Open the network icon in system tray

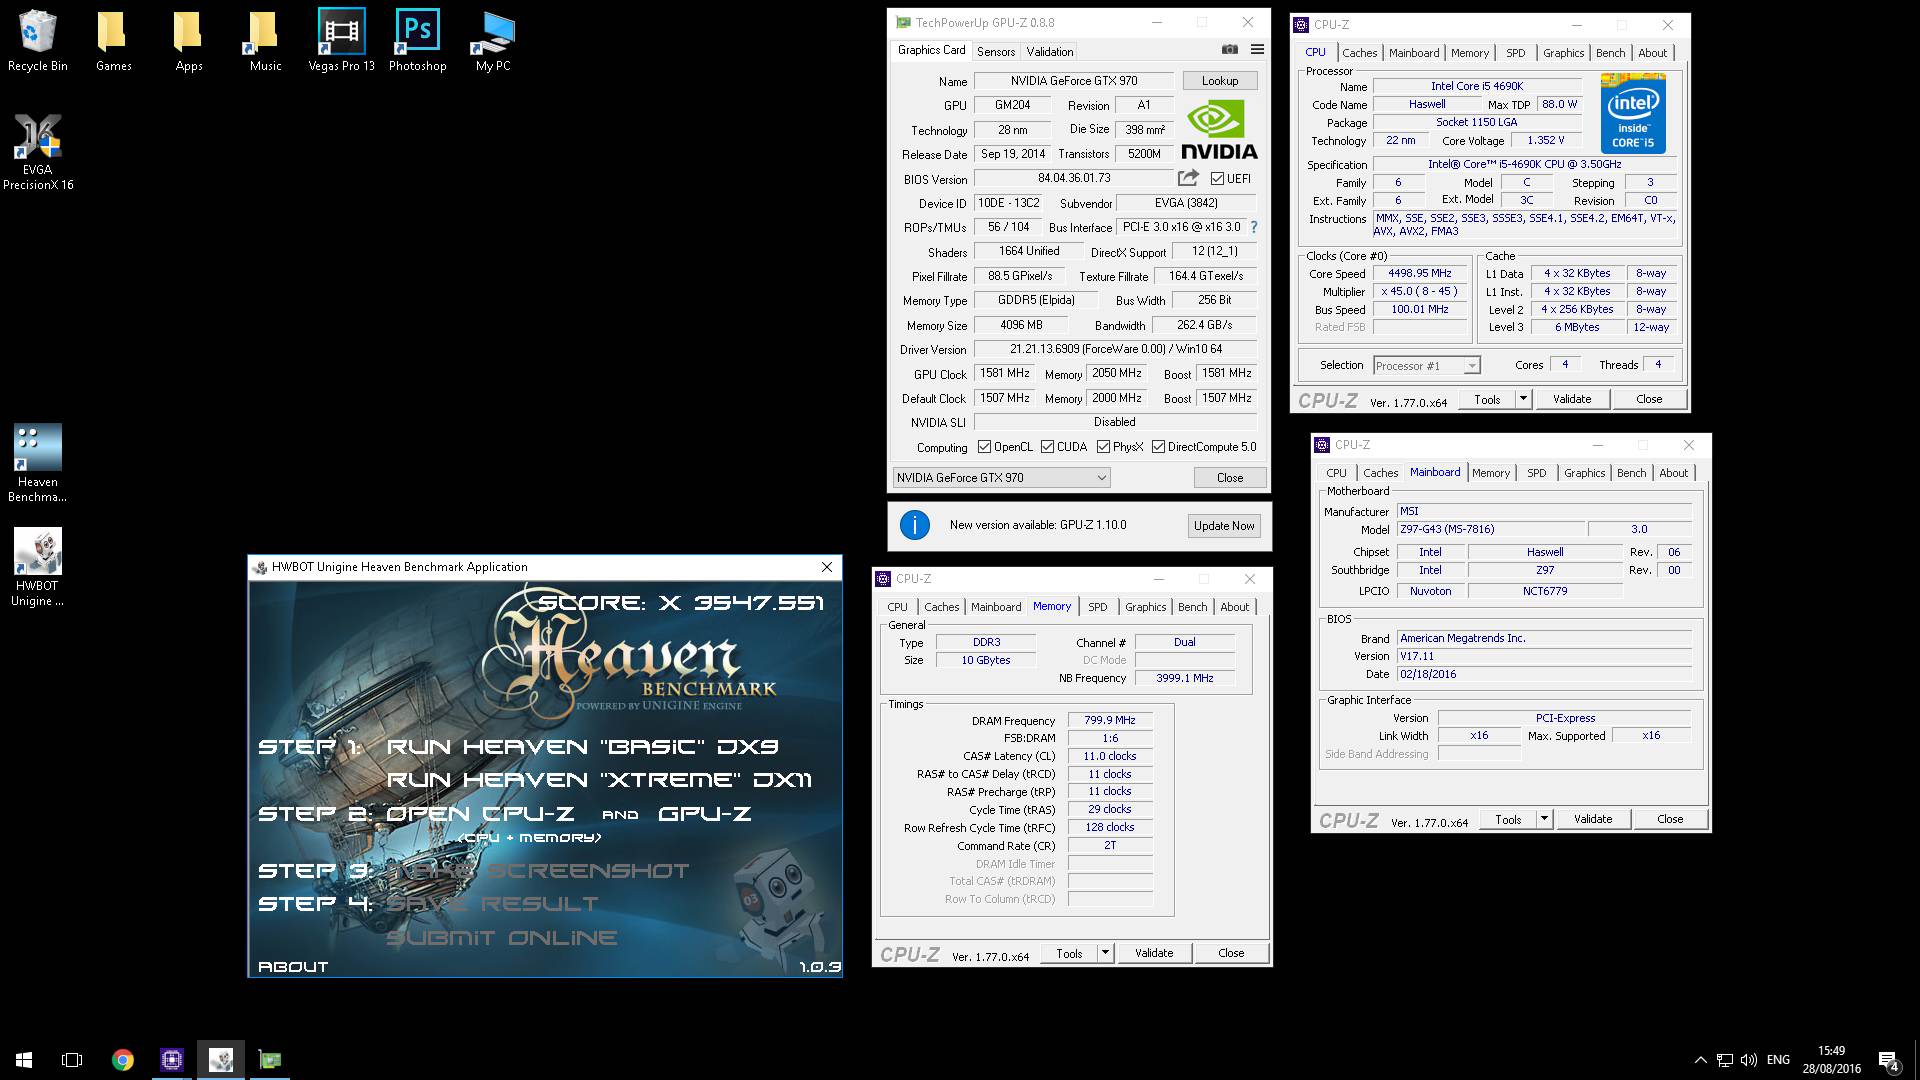pyautogui.click(x=1724, y=1060)
